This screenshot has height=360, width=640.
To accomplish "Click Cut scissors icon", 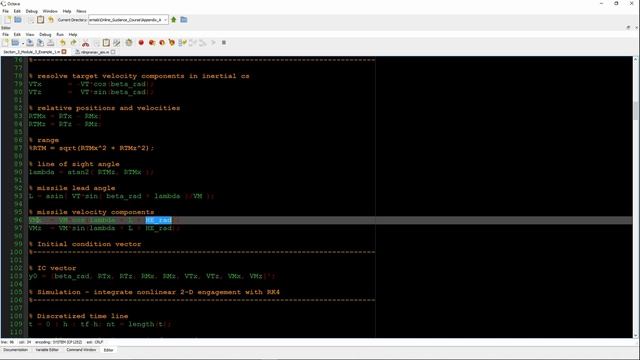I will (x=85, y=42).
